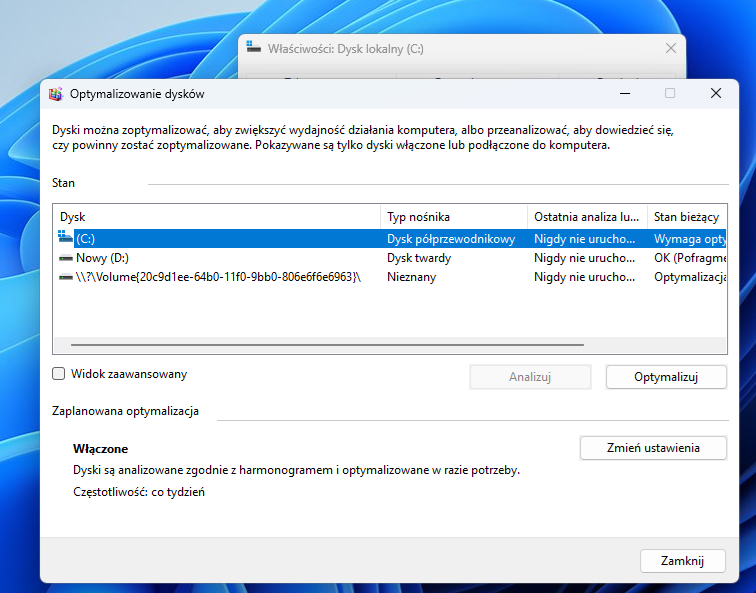Select the Nowy (D:) drive icon
The height and width of the screenshot is (593, 756).
pyautogui.click(x=66, y=258)
